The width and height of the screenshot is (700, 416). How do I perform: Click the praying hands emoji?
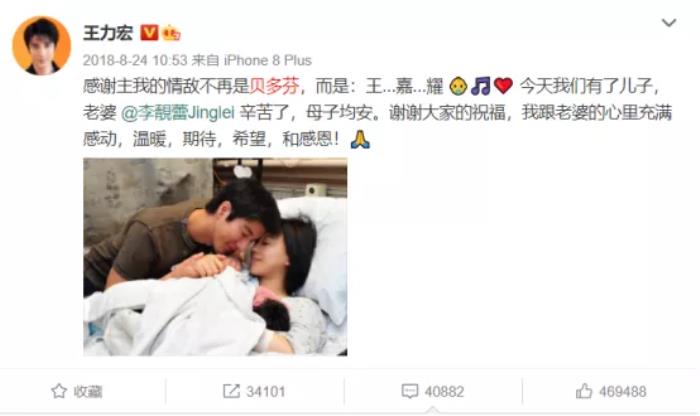tap(360, 139)
